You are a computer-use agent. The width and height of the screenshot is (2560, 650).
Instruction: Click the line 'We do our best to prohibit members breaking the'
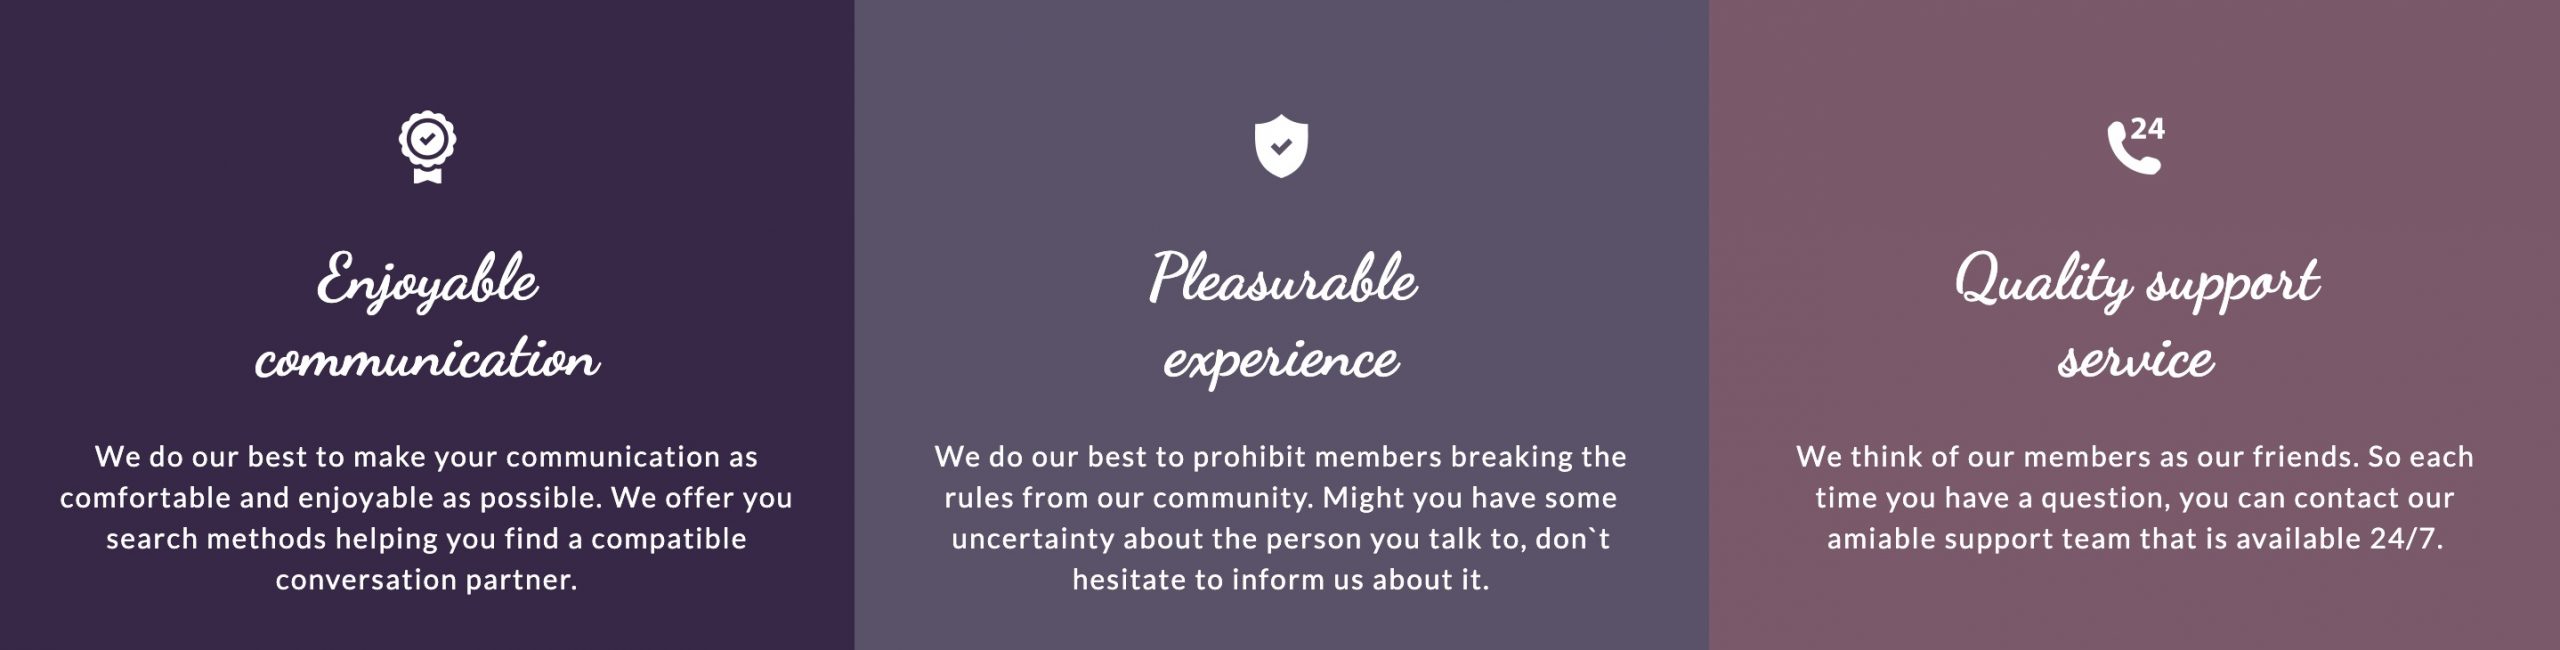[1281, 457]
